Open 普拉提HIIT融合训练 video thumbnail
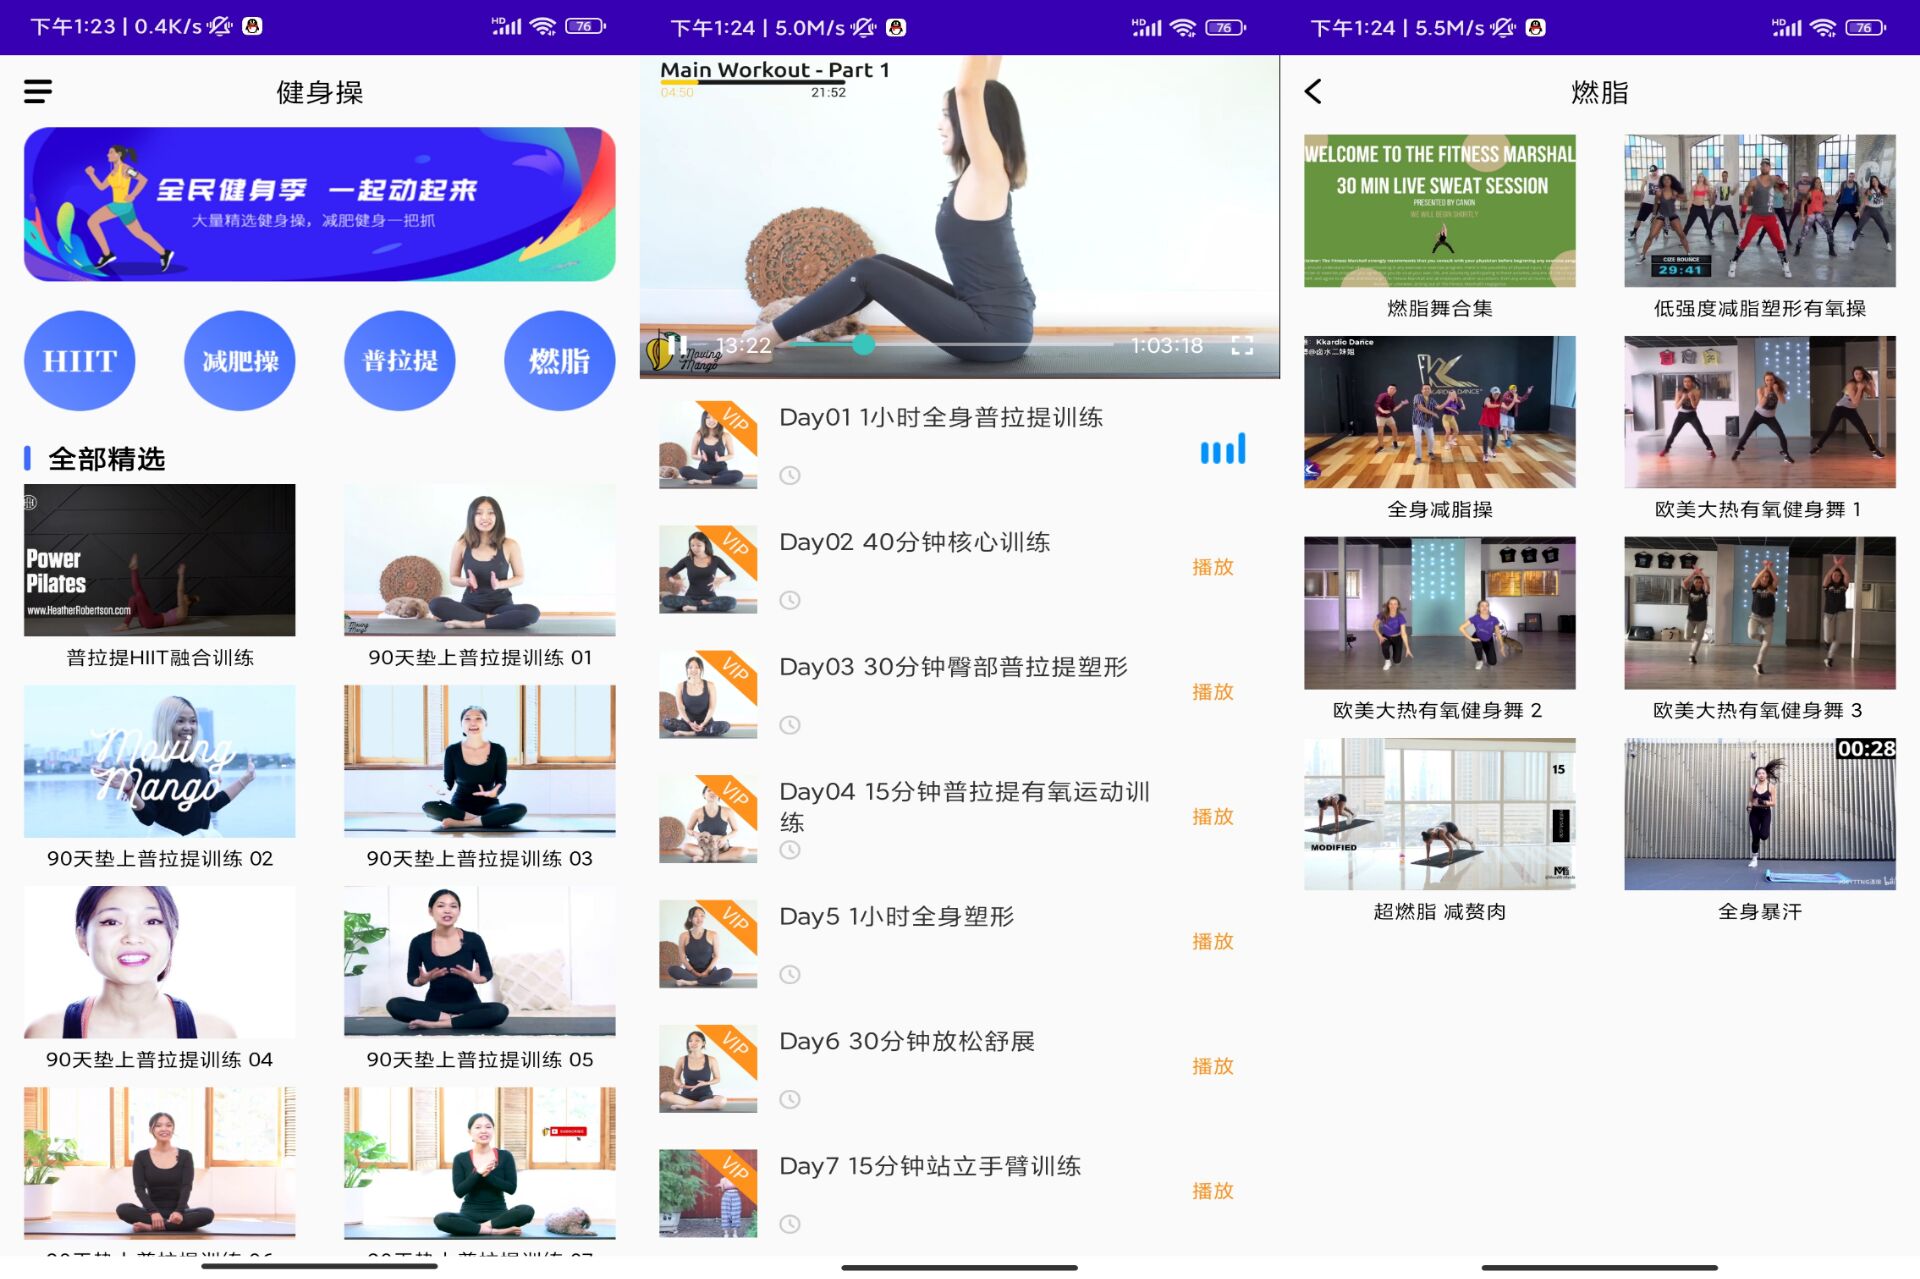 [160, 560]
